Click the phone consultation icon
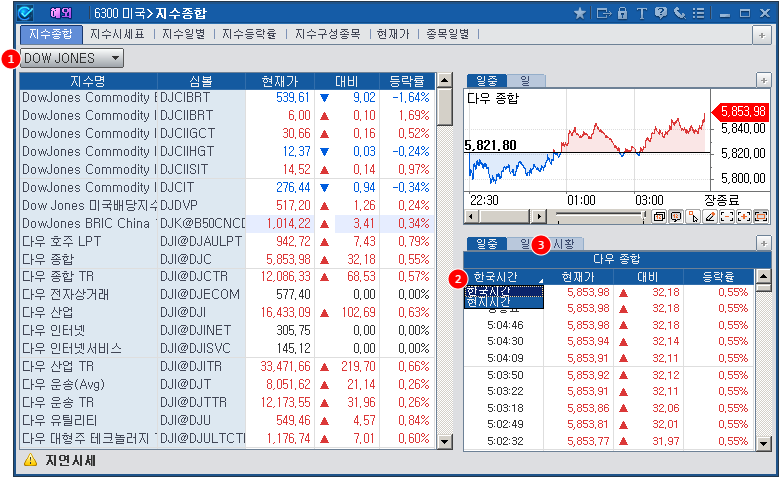This screenshot has width=780, height=478. (680, 13)
